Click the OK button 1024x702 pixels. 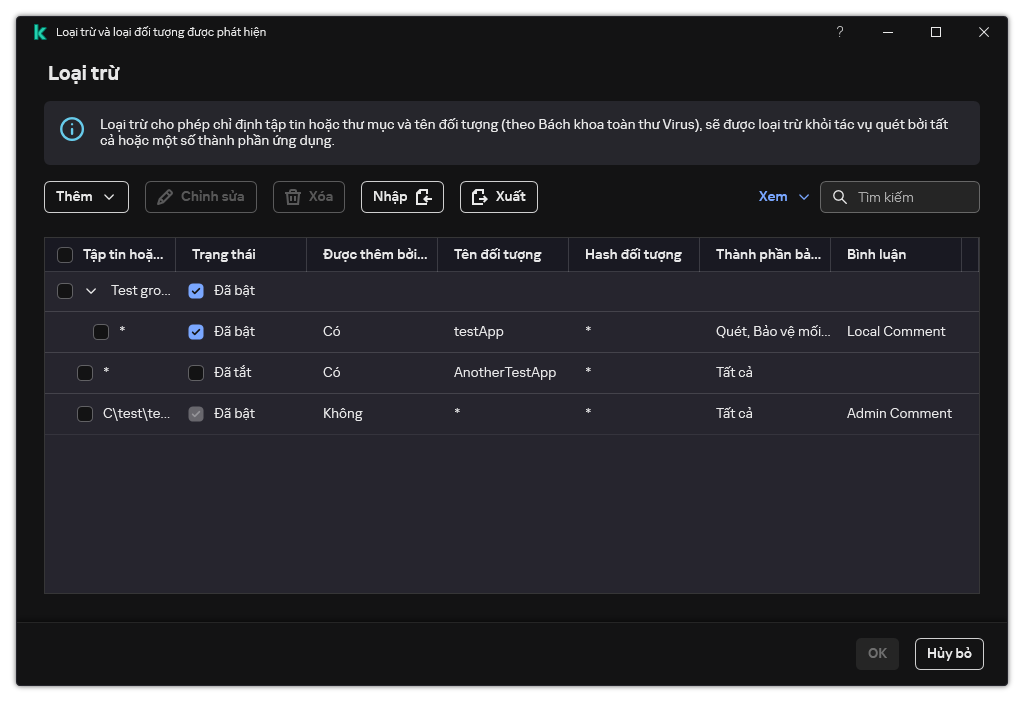(877, 653)
